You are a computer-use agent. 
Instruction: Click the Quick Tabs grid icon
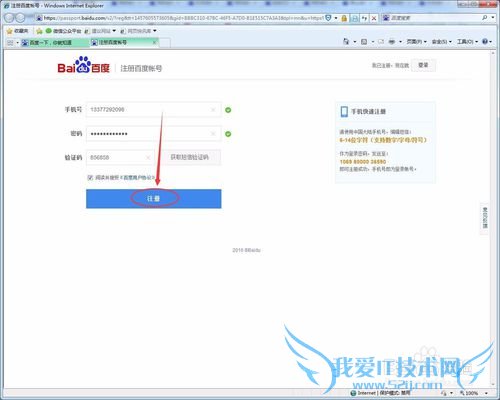[x=10, y=43]
